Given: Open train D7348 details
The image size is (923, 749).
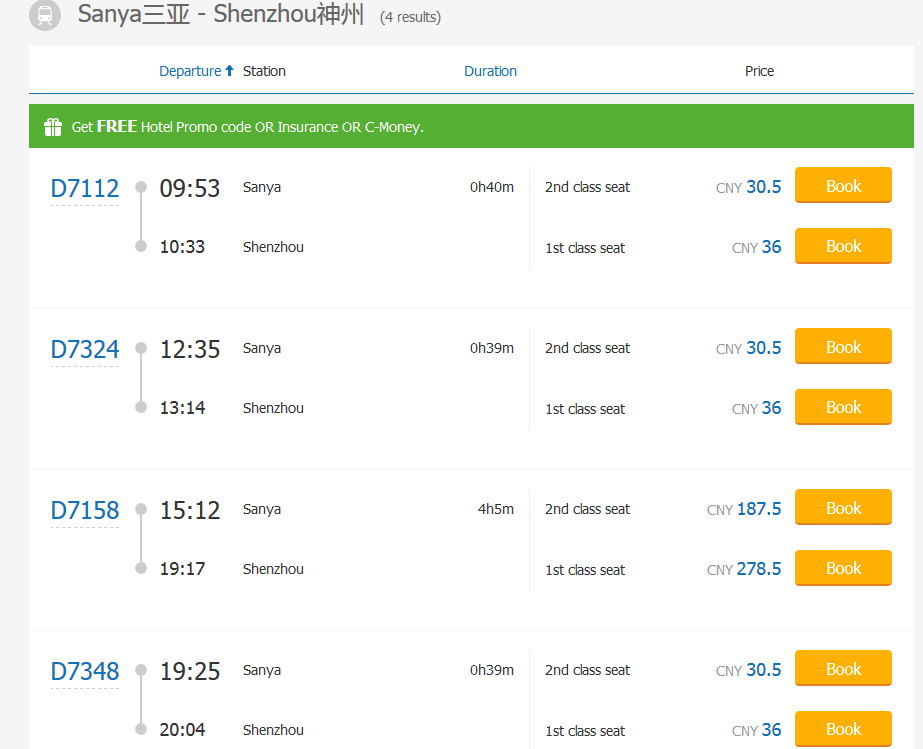Looking at the screenshot, I should 85,671.
